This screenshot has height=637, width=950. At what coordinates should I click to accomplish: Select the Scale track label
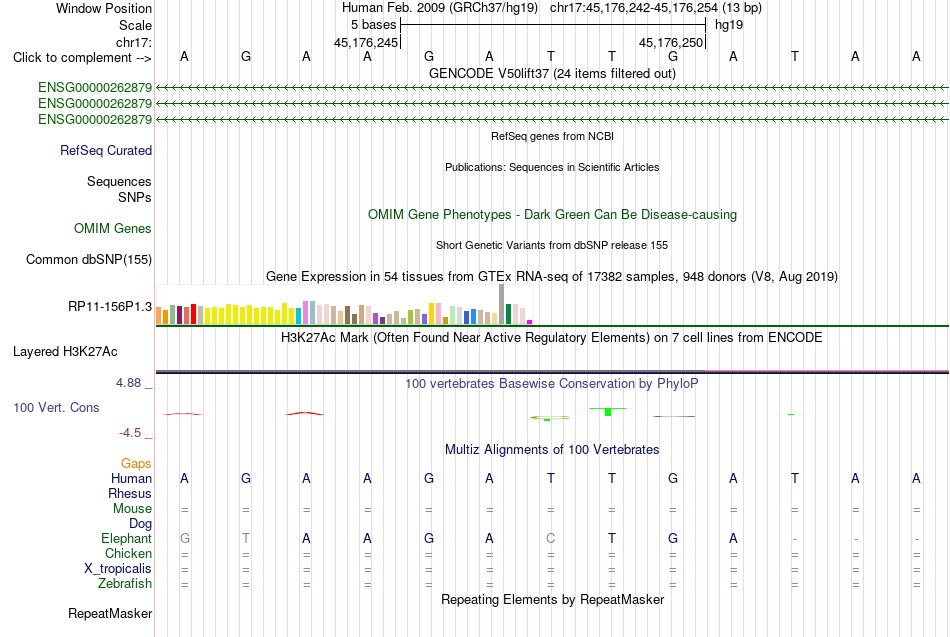point(135,25)
